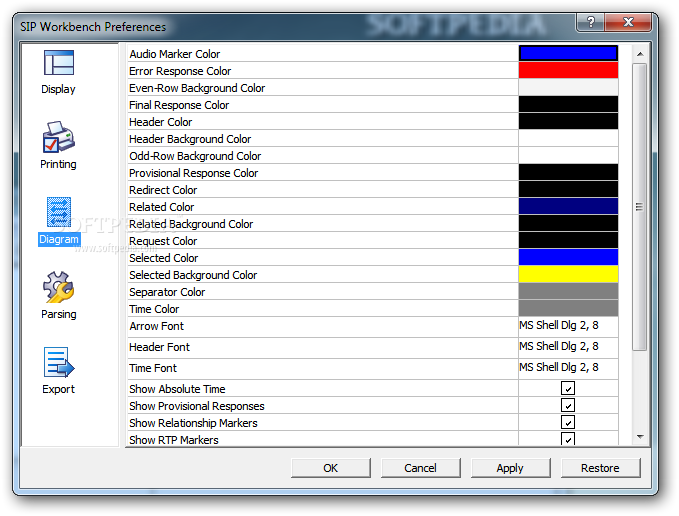The image size is (679, 516).
Task: Change the Related Color swatch
Action: coord(568,206)
